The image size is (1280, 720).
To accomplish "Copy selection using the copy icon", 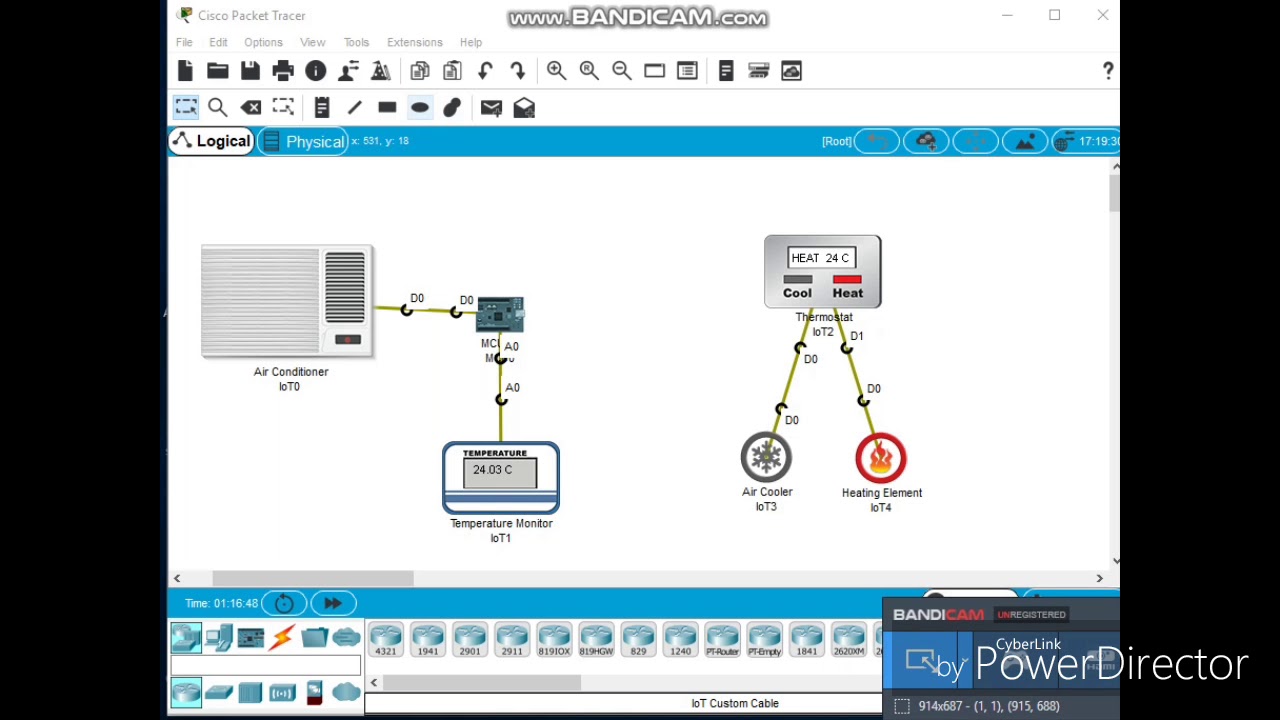I will (x=420, y=71).
